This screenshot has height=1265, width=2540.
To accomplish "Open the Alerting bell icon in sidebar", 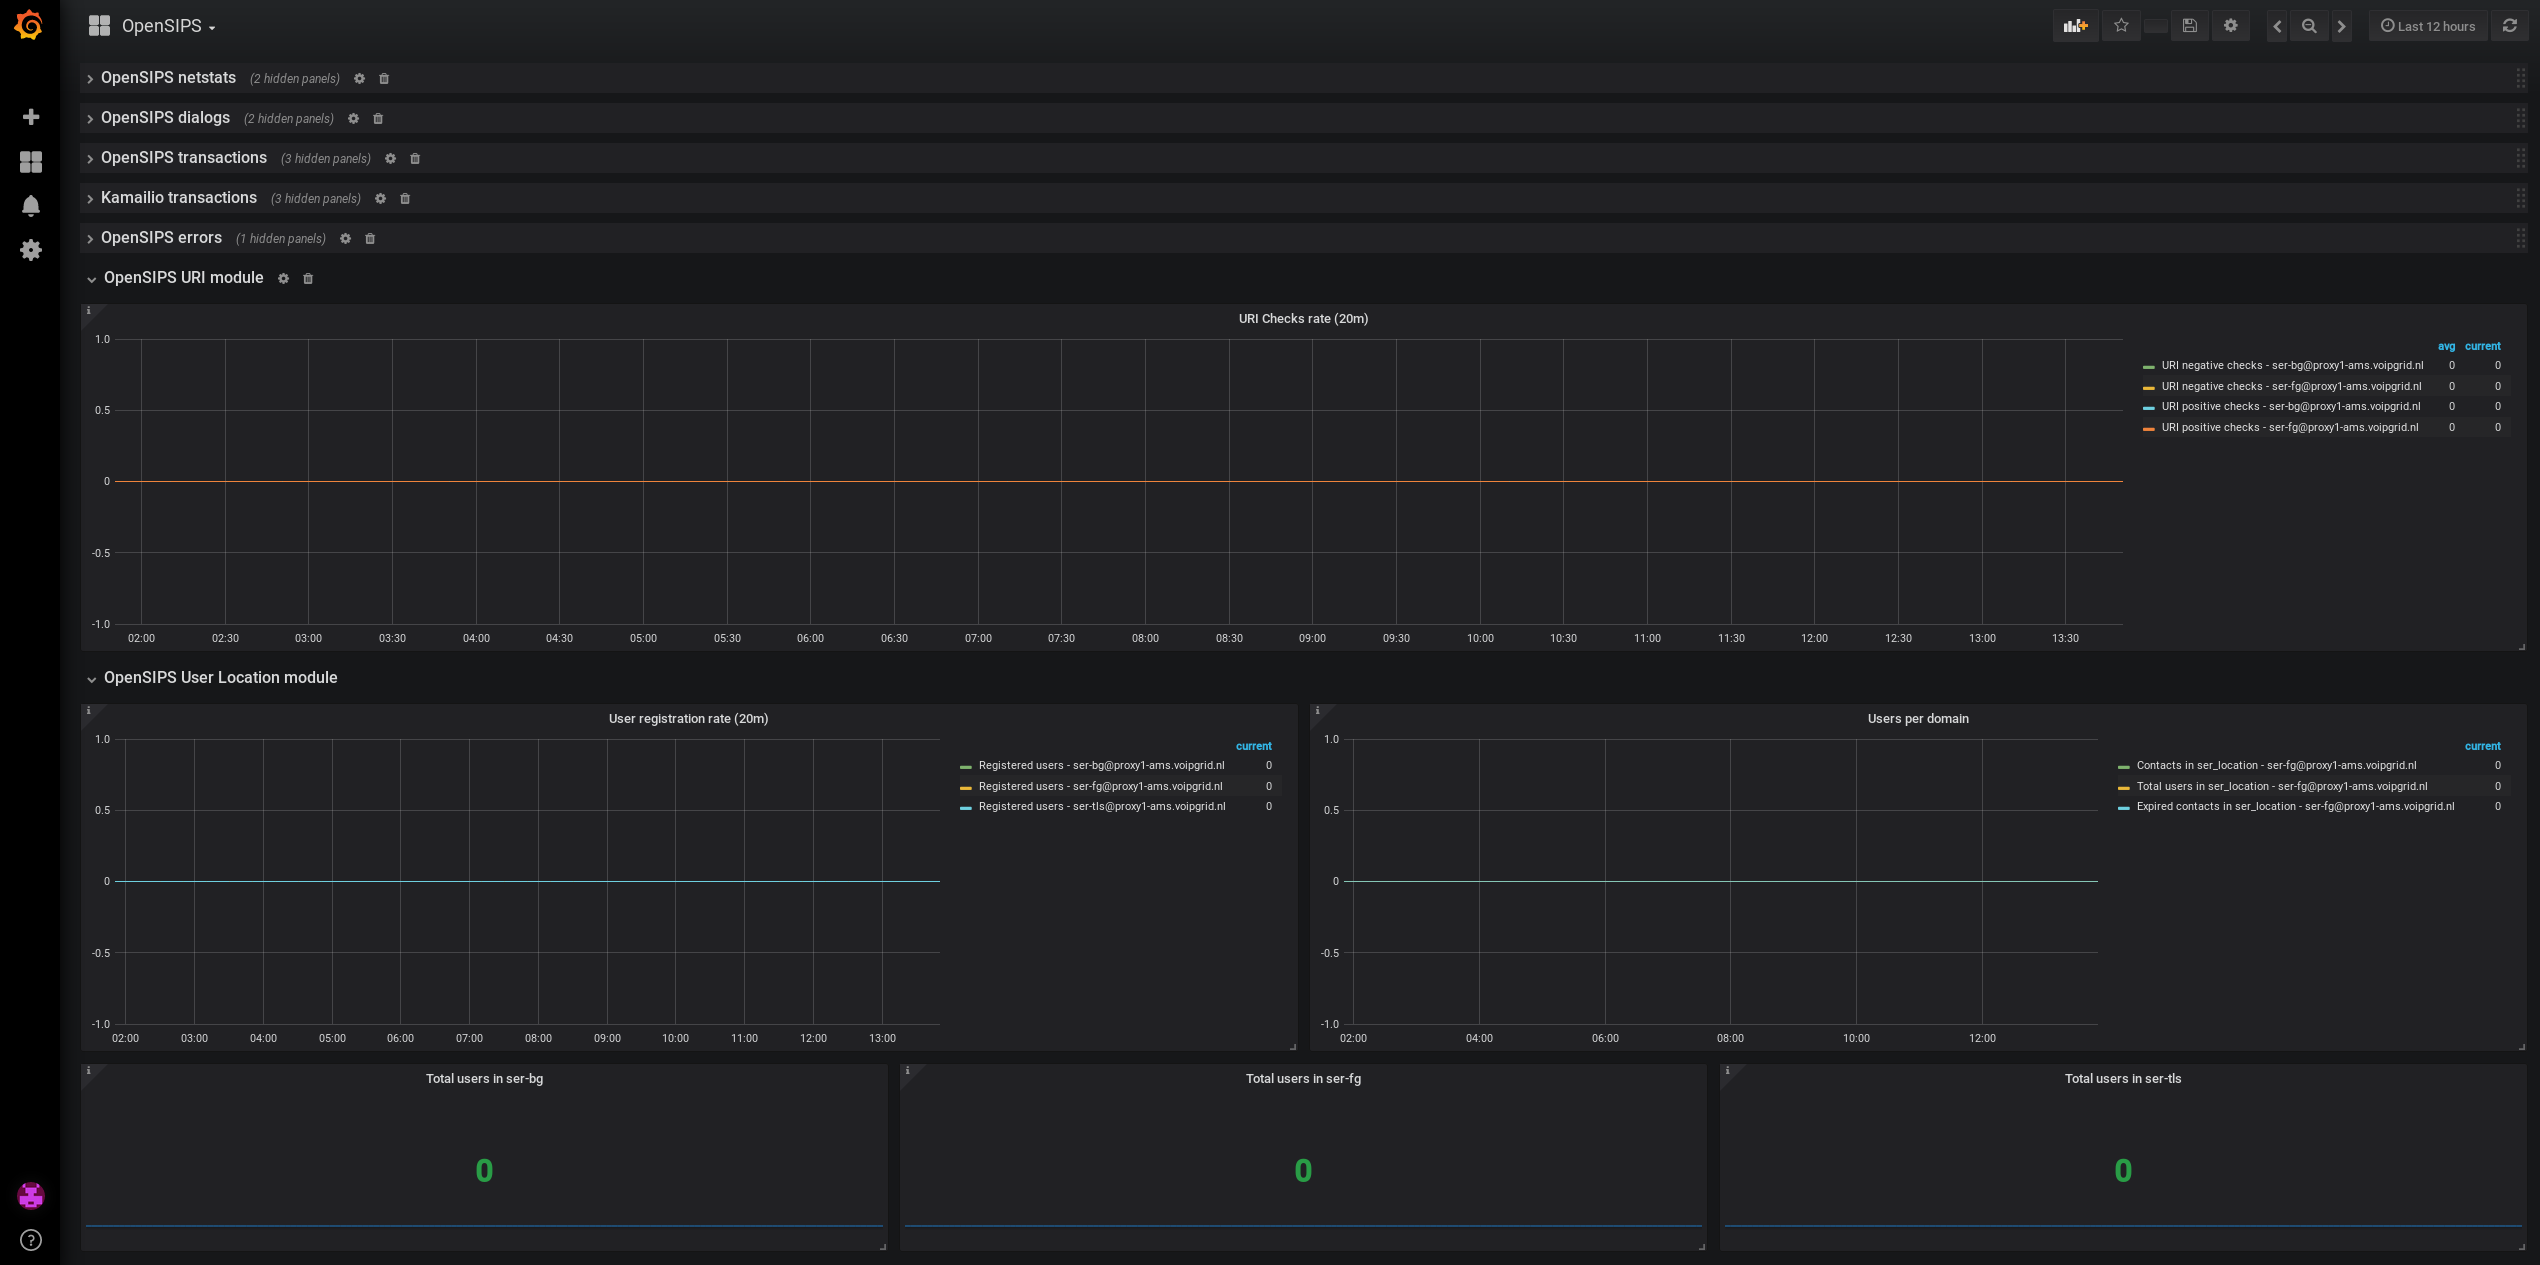I will click(x=31, y=205).
